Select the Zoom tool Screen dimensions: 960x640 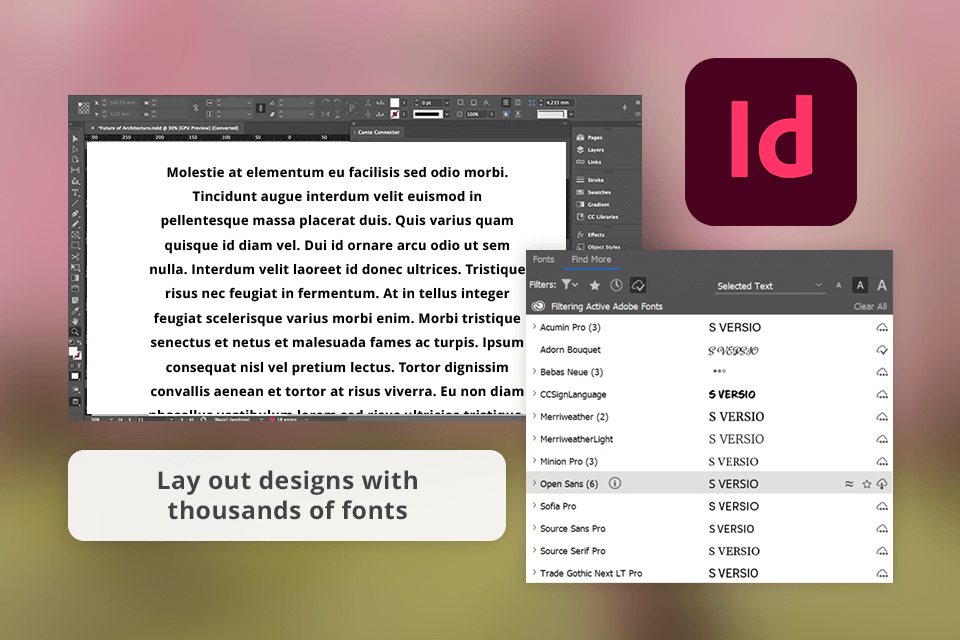(x=75, y=331)
